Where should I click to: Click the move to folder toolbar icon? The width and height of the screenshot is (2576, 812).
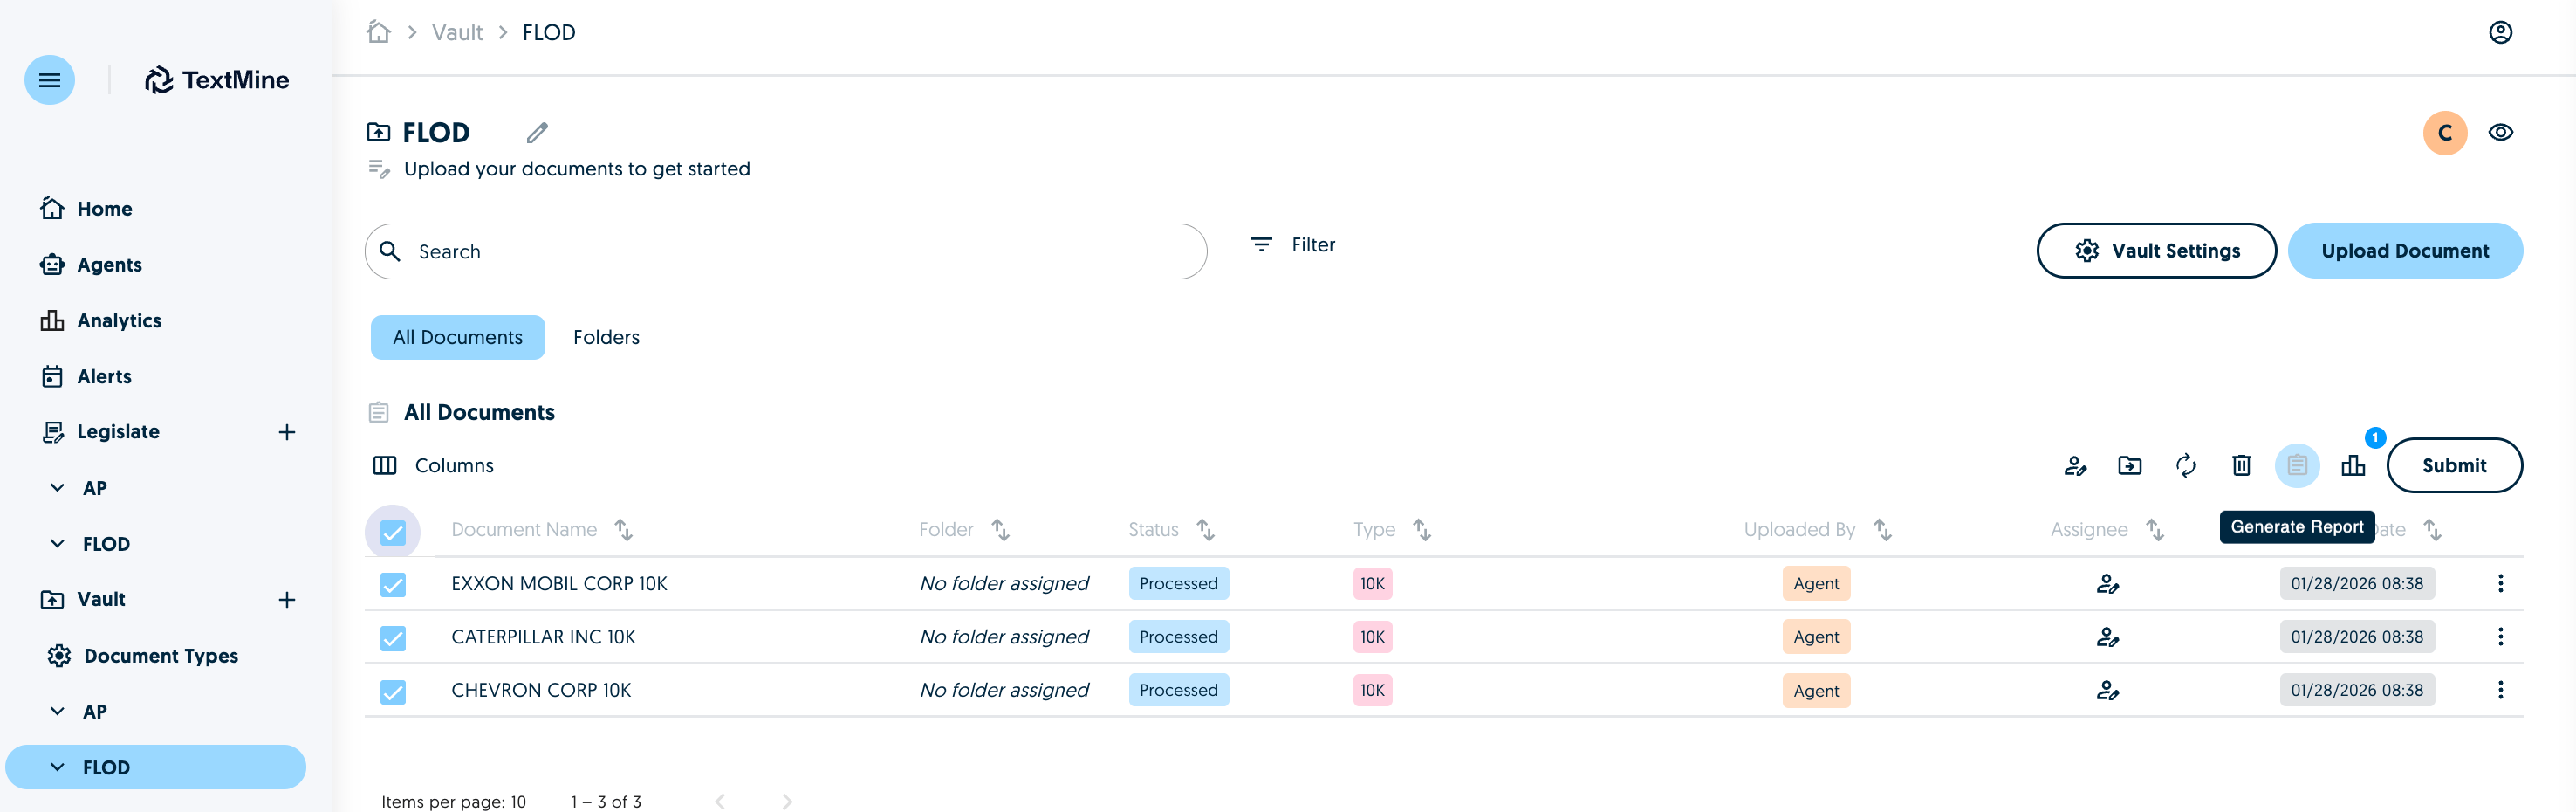[x=2130, y=466]
